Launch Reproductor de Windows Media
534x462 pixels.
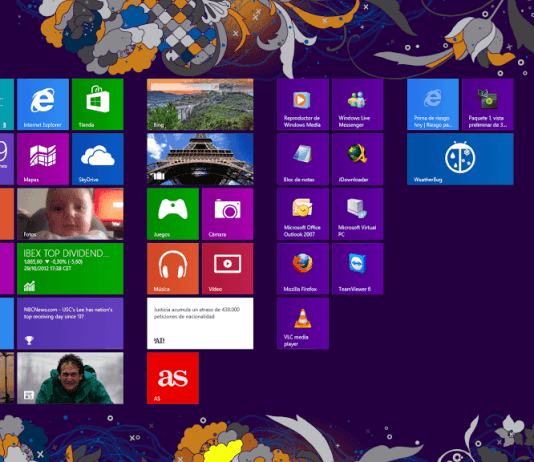(303, 104)
